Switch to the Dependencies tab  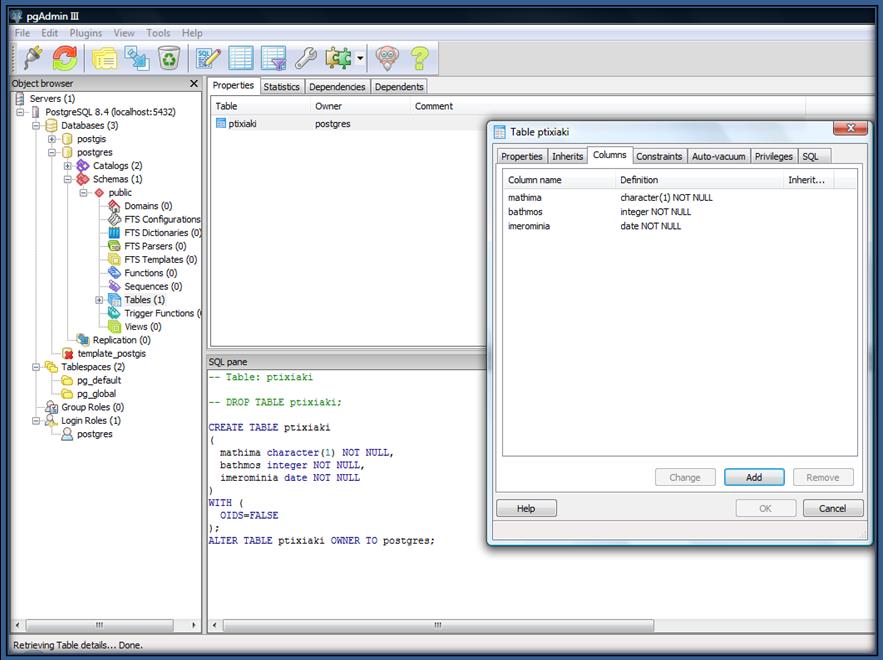(337, 87)
